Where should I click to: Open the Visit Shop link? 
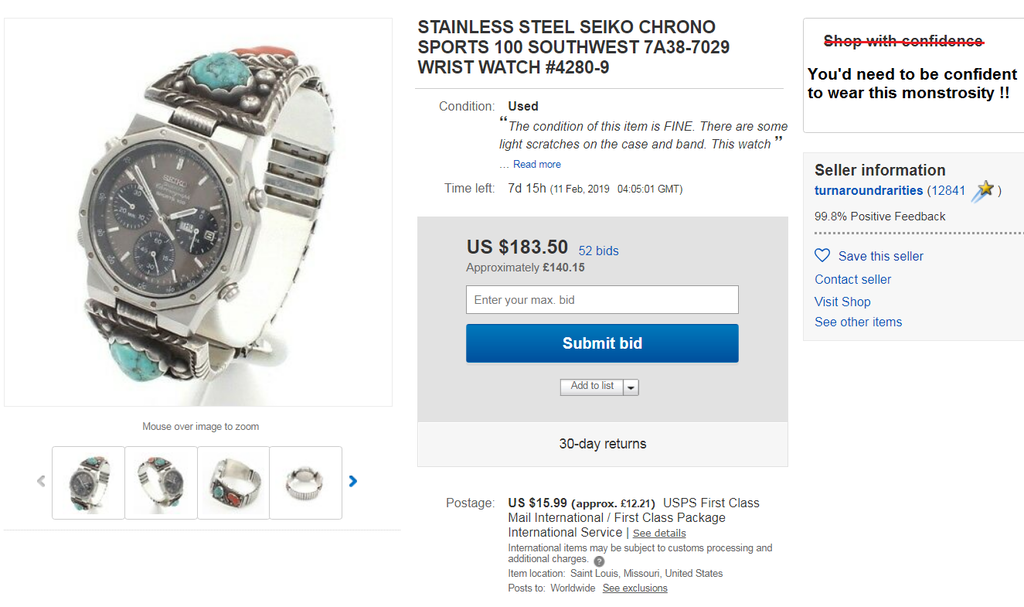point(842,302)
